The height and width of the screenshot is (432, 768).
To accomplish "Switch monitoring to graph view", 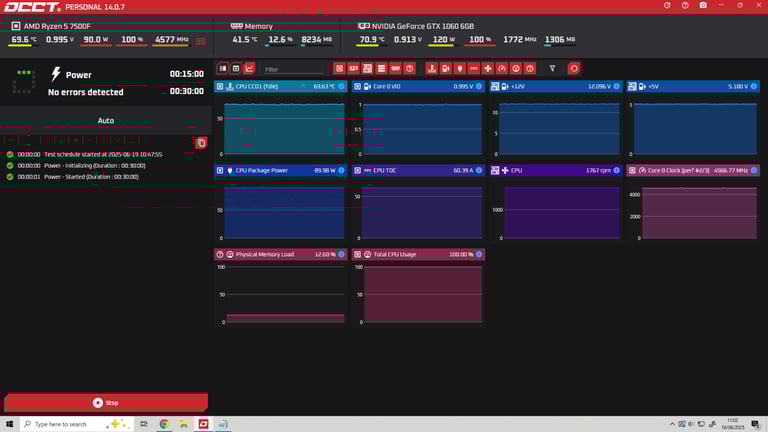I will (249, 69).
